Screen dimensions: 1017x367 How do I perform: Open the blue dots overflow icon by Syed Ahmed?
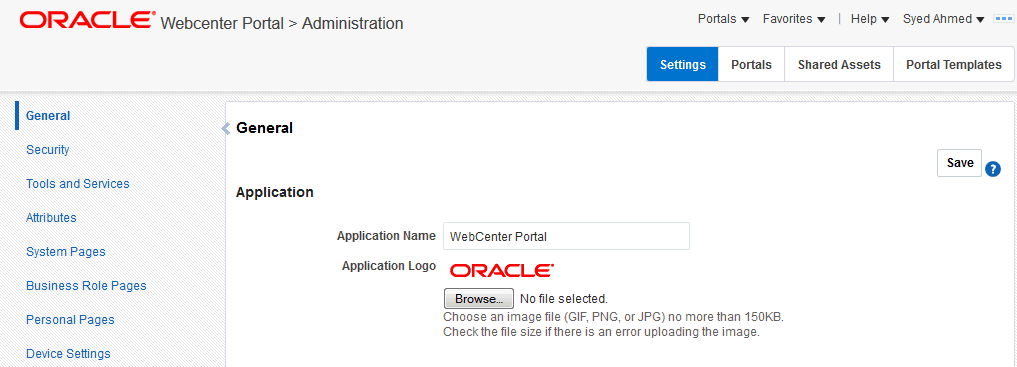(x=1003, y=19)
